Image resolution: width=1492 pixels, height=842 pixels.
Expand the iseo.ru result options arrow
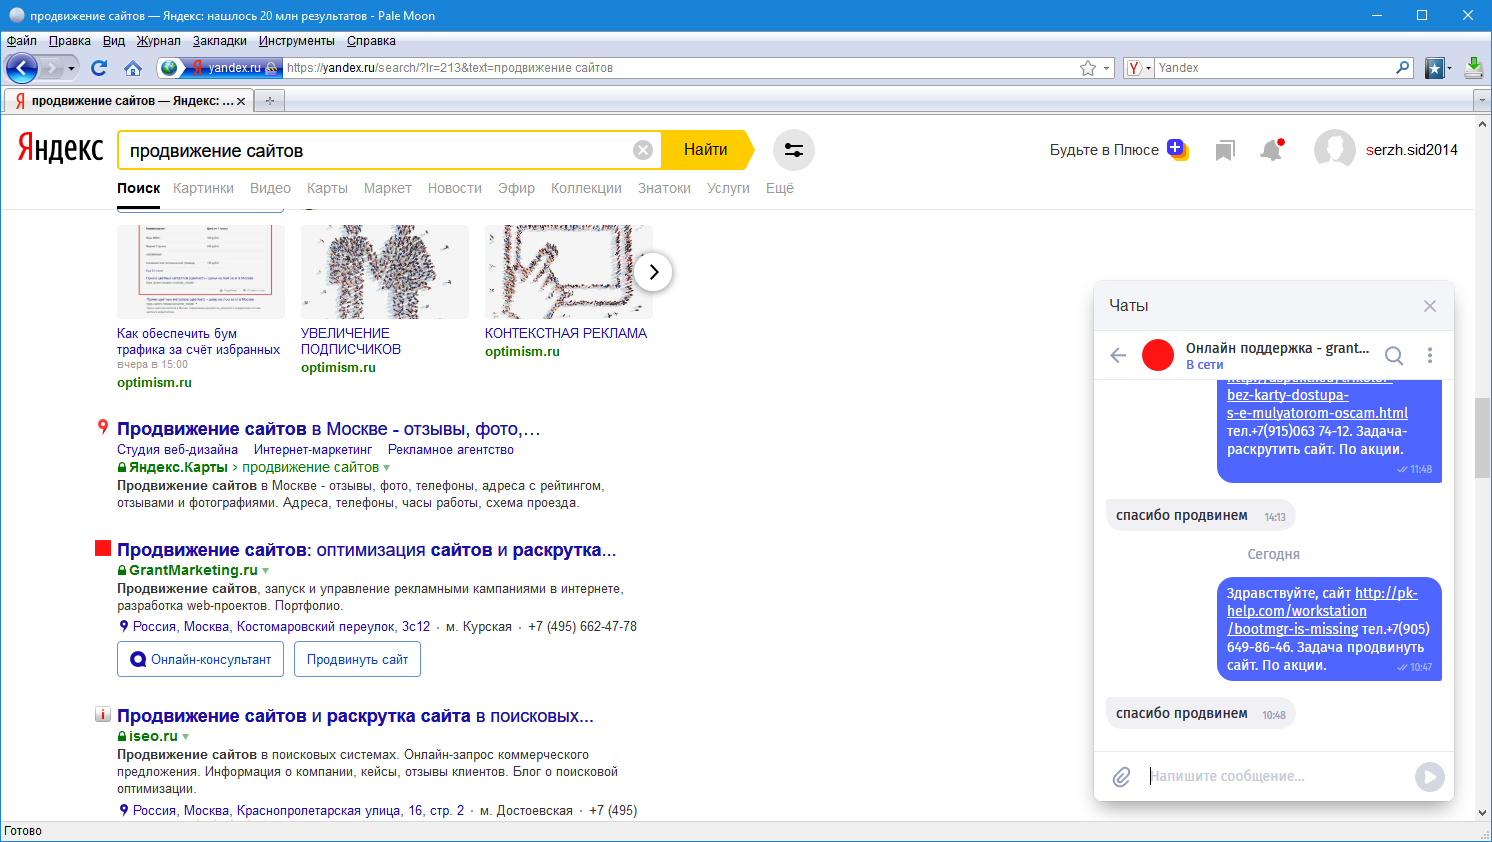point(186,737)
